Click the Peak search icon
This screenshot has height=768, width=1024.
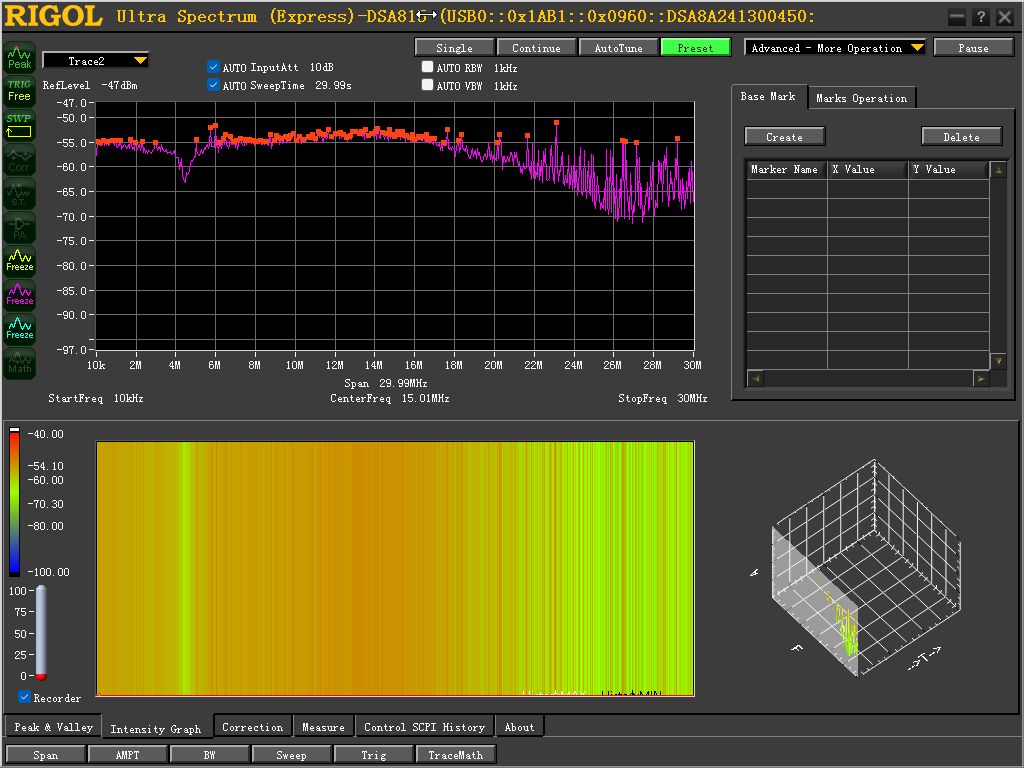20,58
